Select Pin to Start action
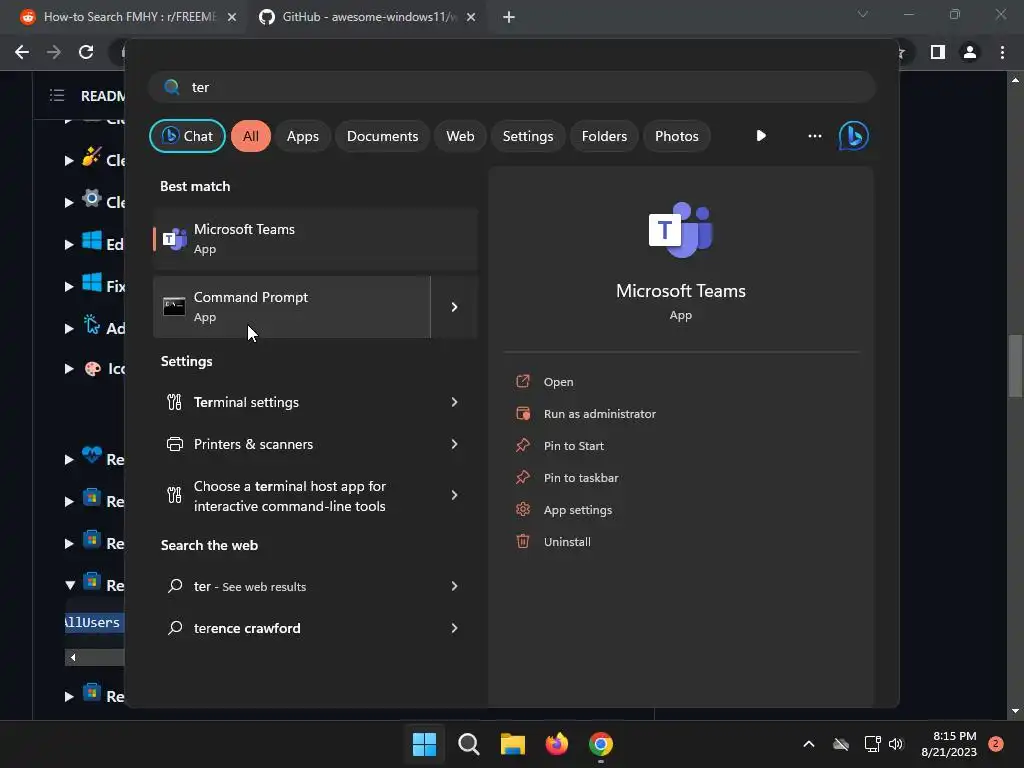This screenshot has height=768, width=1024. point(573,446)
